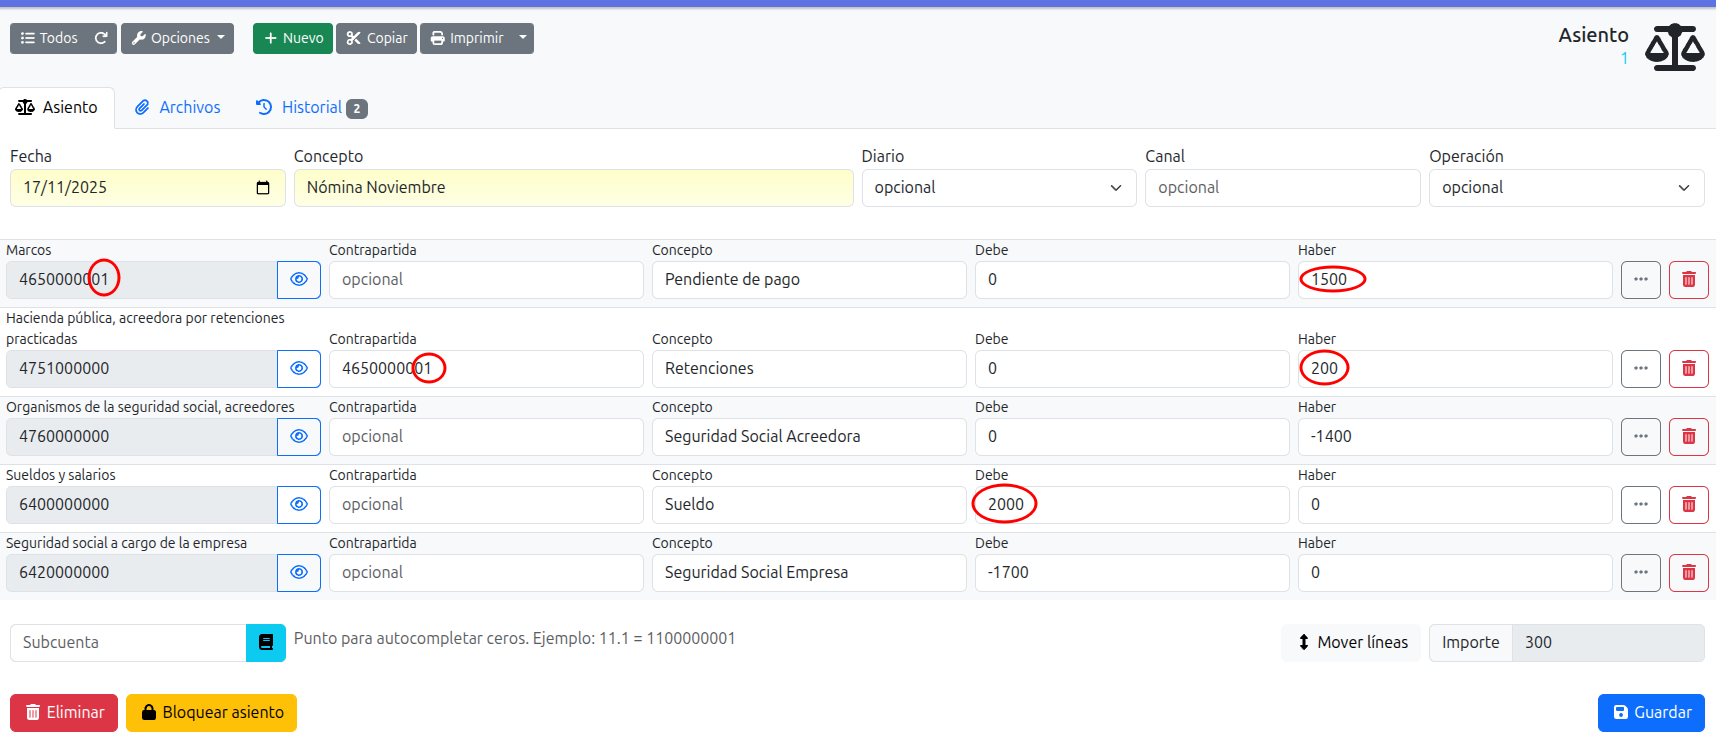Switch to the Archivos tab

pyautogui.click(x=178, y=108)
